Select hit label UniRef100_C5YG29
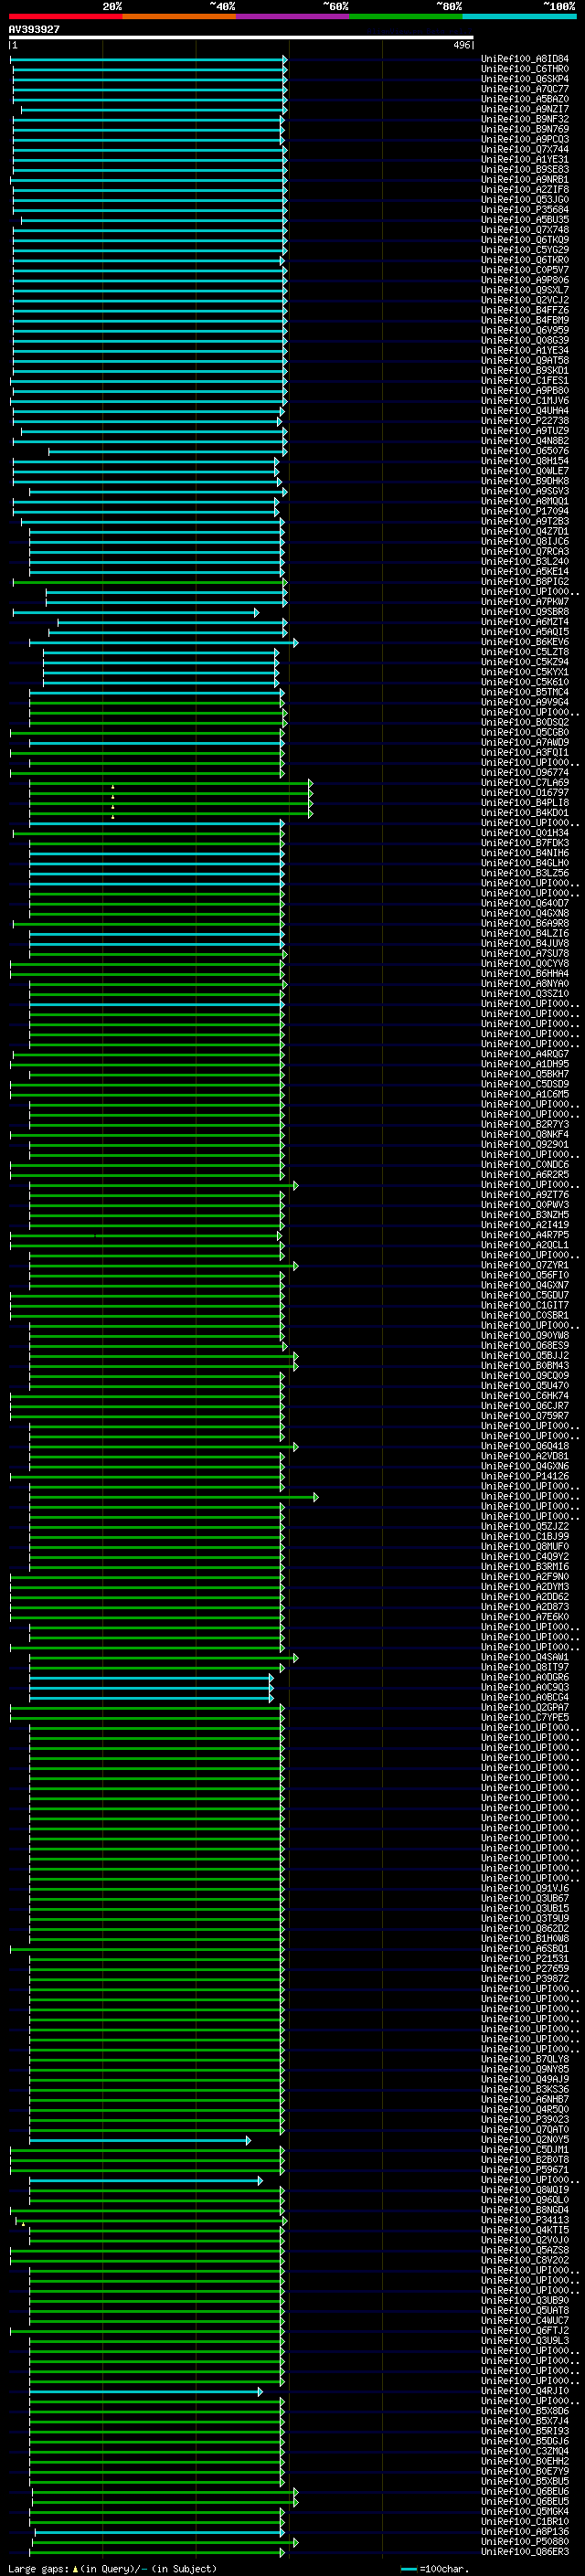 click(525, 250)
